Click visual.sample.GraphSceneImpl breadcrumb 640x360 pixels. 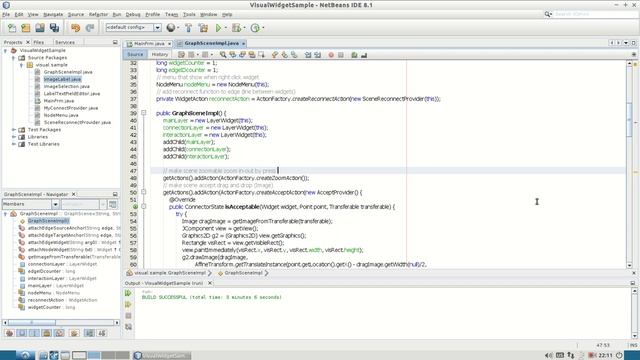click(170, 273)
